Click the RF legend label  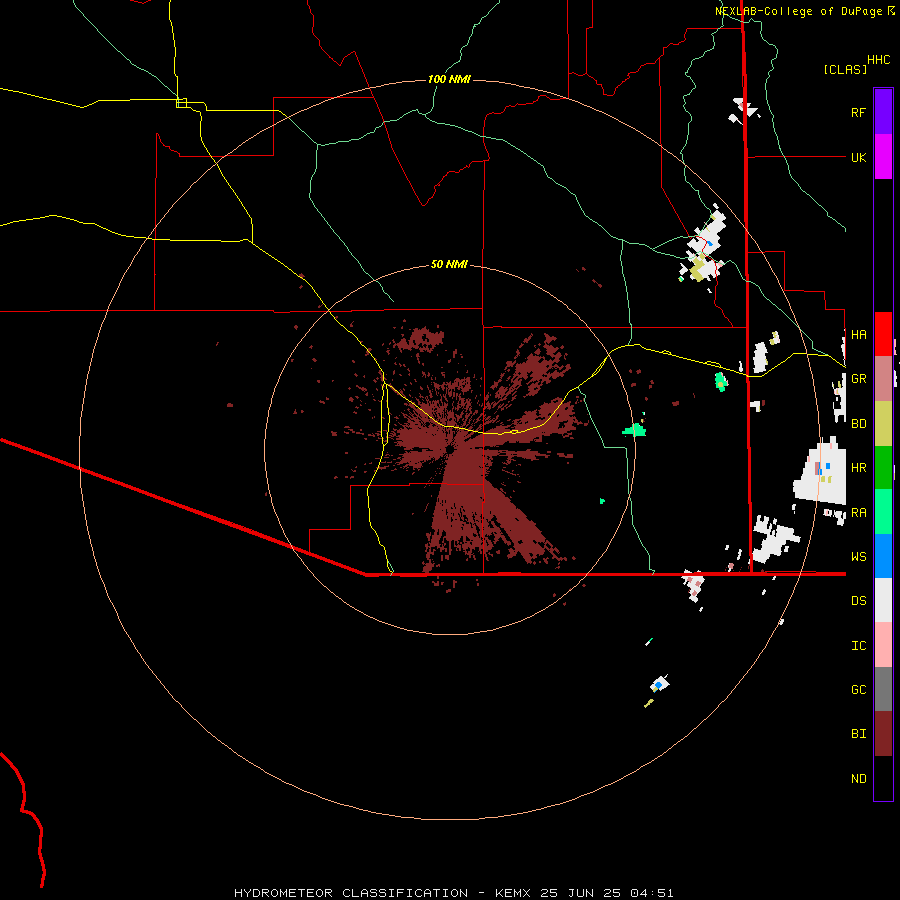click(858, 112)
